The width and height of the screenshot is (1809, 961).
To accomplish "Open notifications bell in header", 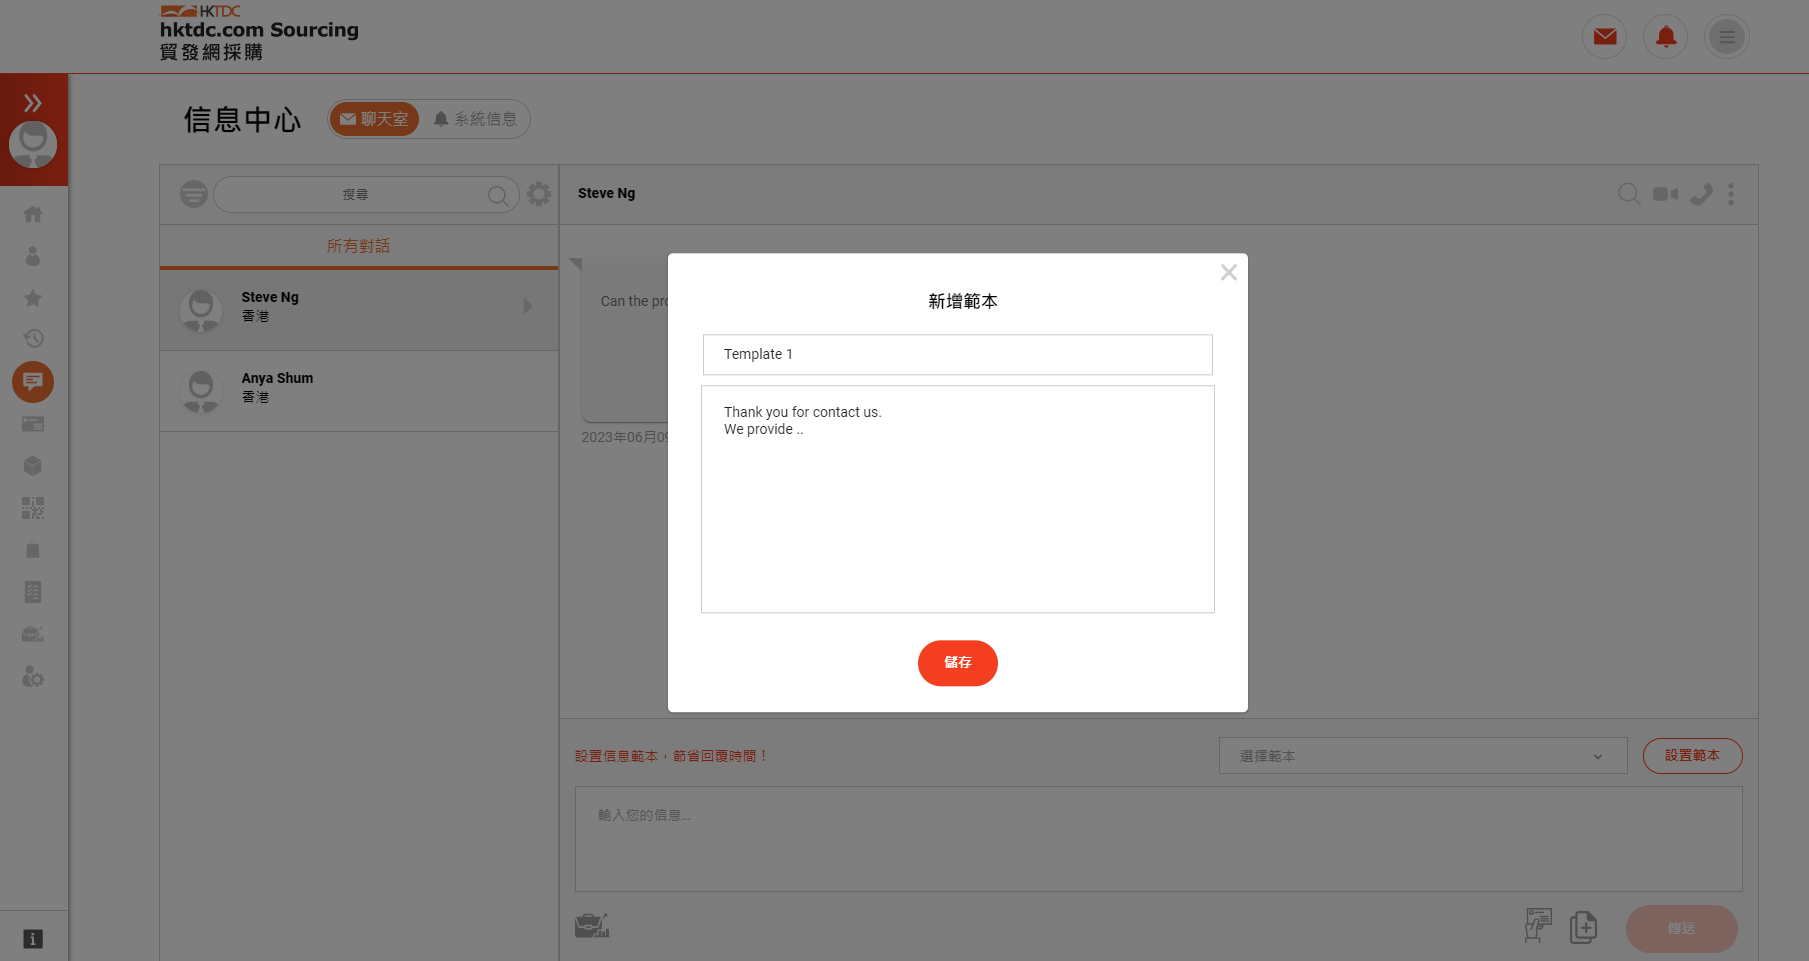I will (1666, 37).
